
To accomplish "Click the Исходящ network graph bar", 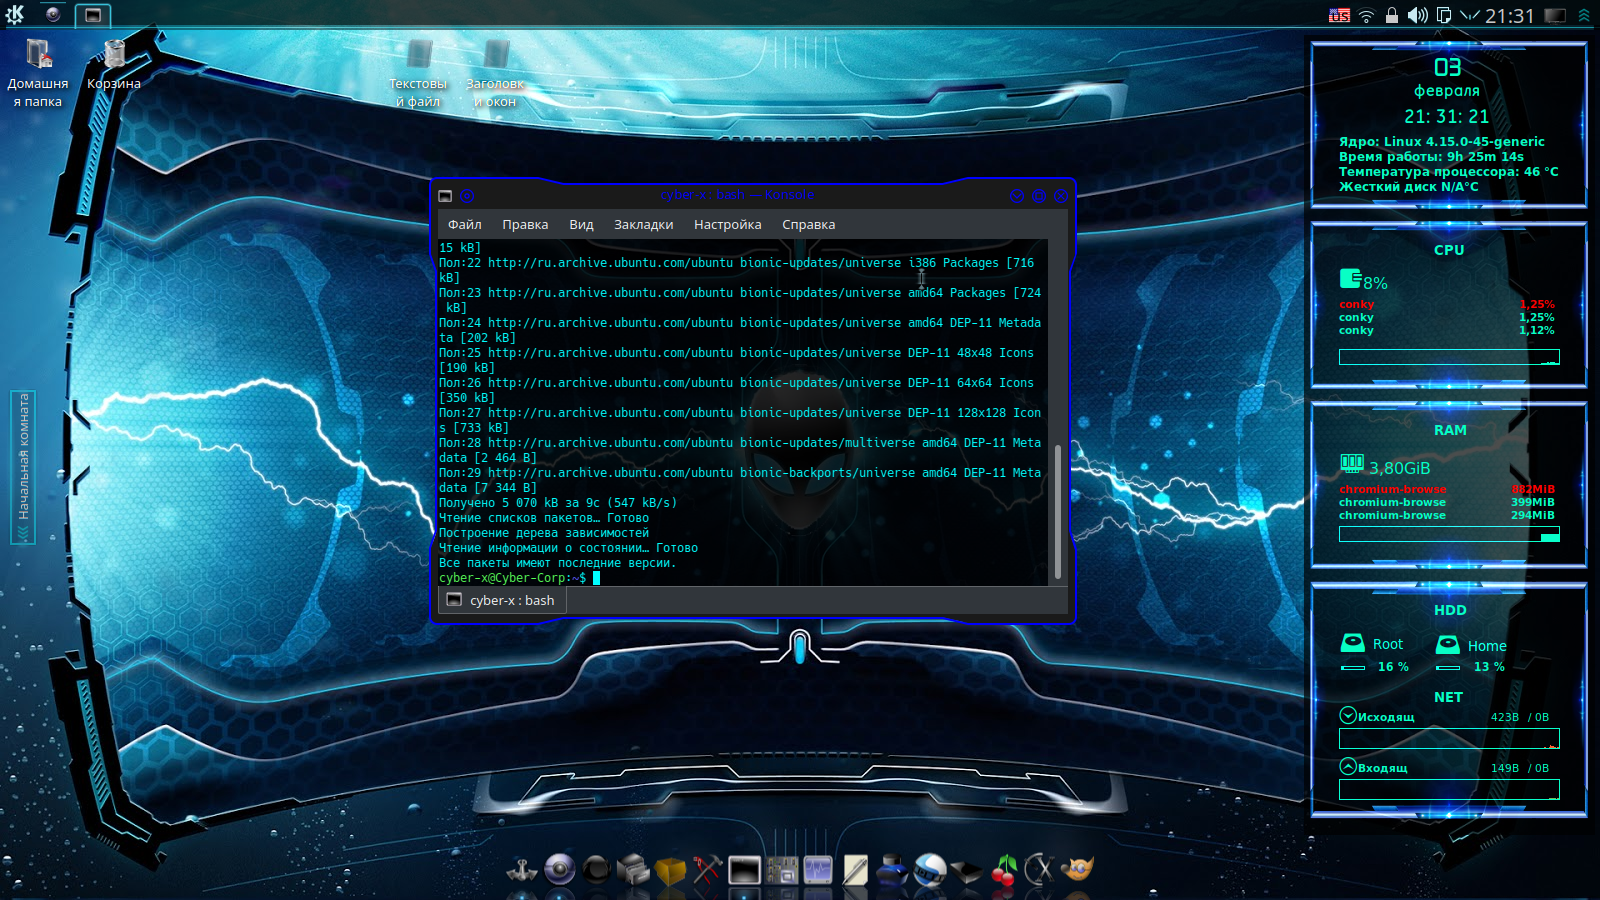I will click(x=1449, y=739).
